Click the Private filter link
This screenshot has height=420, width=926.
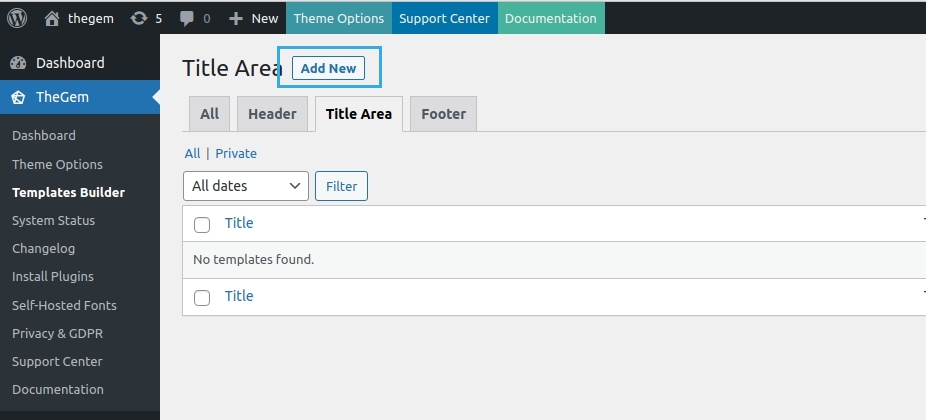point(236,153)
